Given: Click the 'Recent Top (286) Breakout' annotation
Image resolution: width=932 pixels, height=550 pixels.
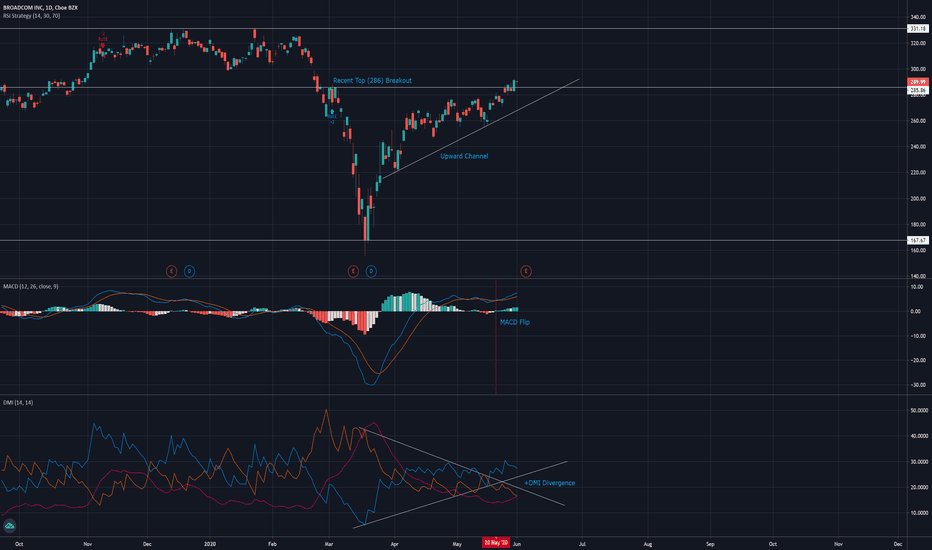Looking at the screenshot, I should [x=372, y=80].
